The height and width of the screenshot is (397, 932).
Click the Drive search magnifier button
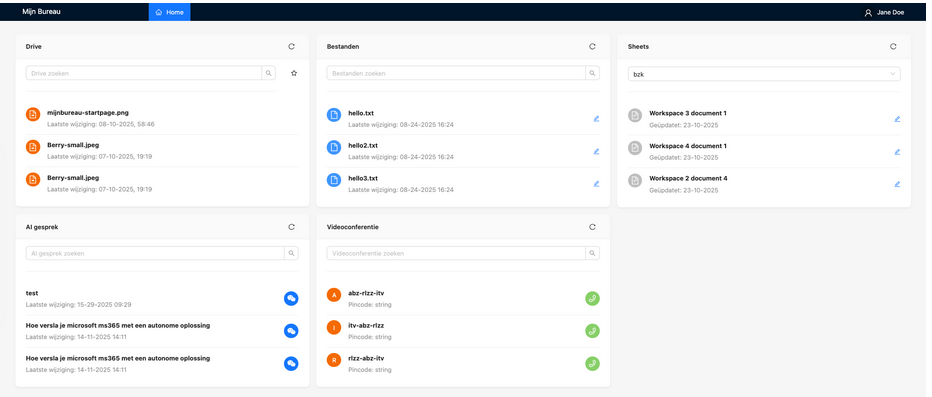(269, 73)
